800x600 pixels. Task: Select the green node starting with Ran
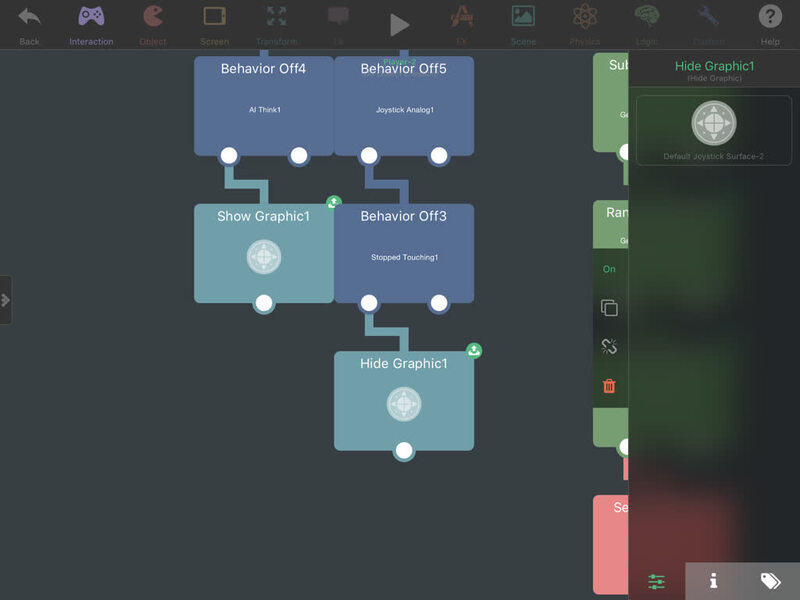[x=611, y=224]
